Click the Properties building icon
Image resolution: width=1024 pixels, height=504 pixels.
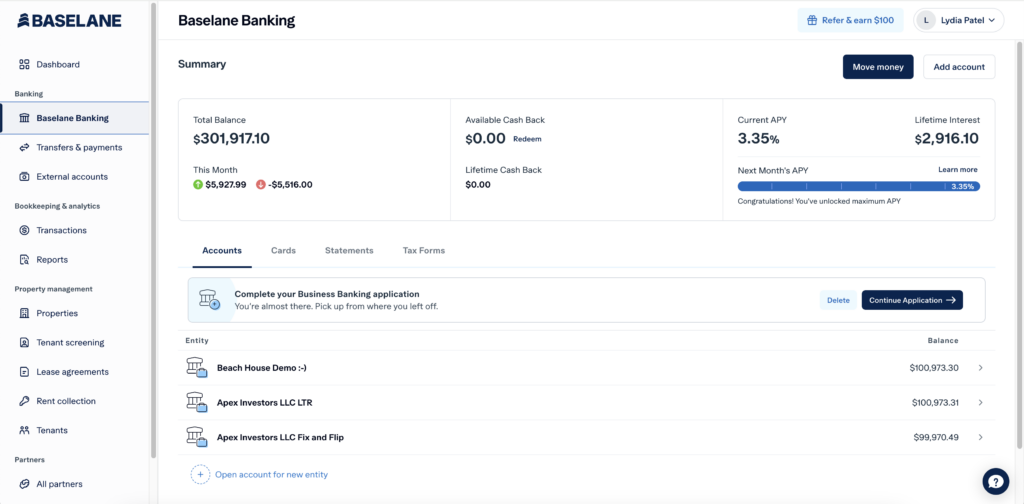click(24, 313)
